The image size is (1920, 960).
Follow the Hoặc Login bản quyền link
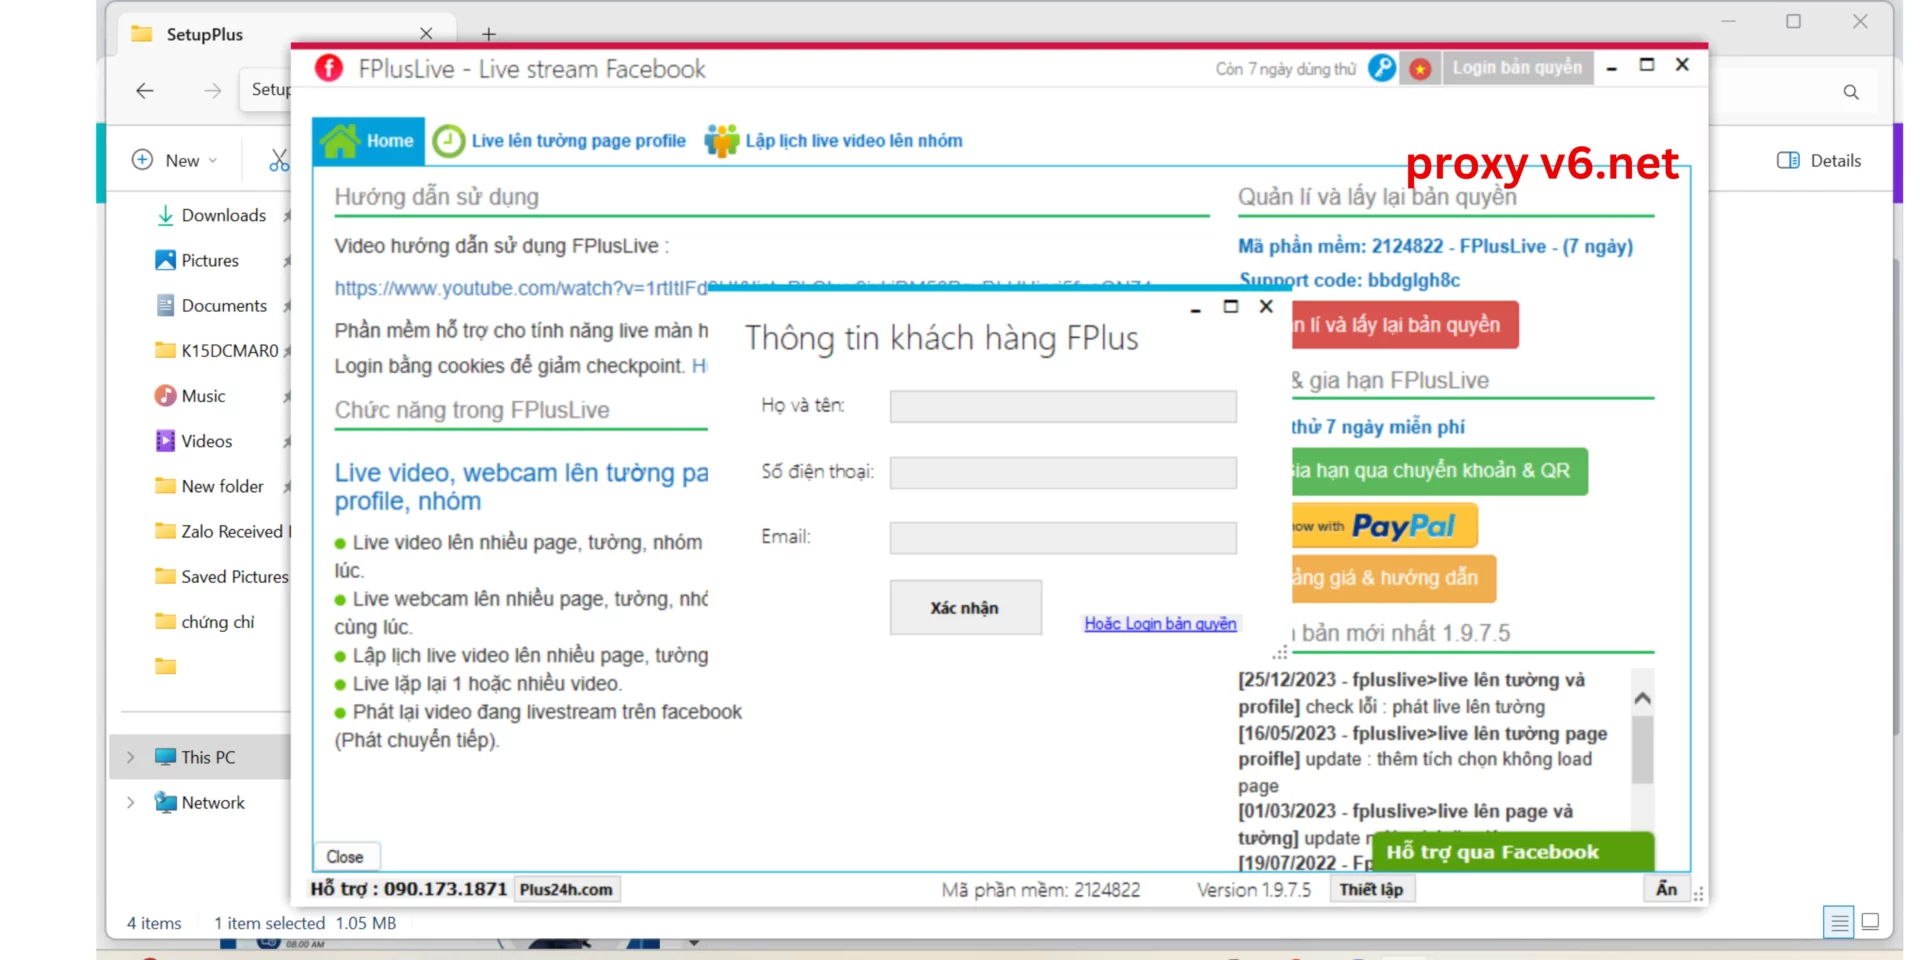coord(1160,624)
